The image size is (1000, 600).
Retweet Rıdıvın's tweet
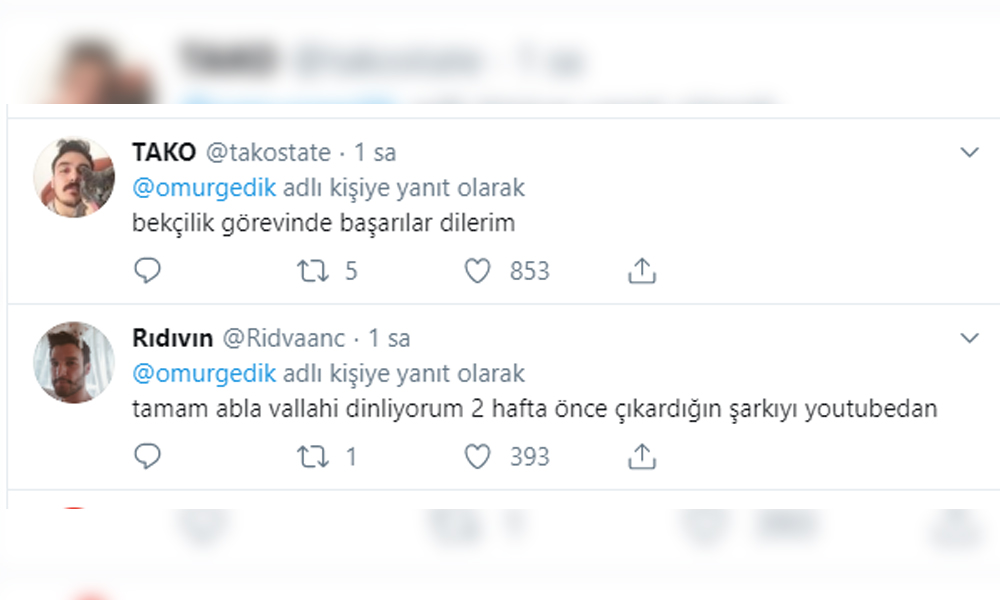pos(313,457)
